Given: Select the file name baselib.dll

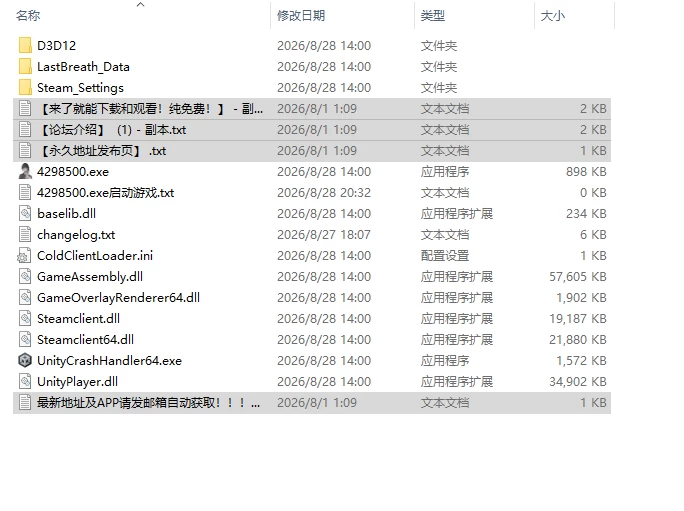Looking at the screenshot, I should pyautogui.click(x=66, y=213).
